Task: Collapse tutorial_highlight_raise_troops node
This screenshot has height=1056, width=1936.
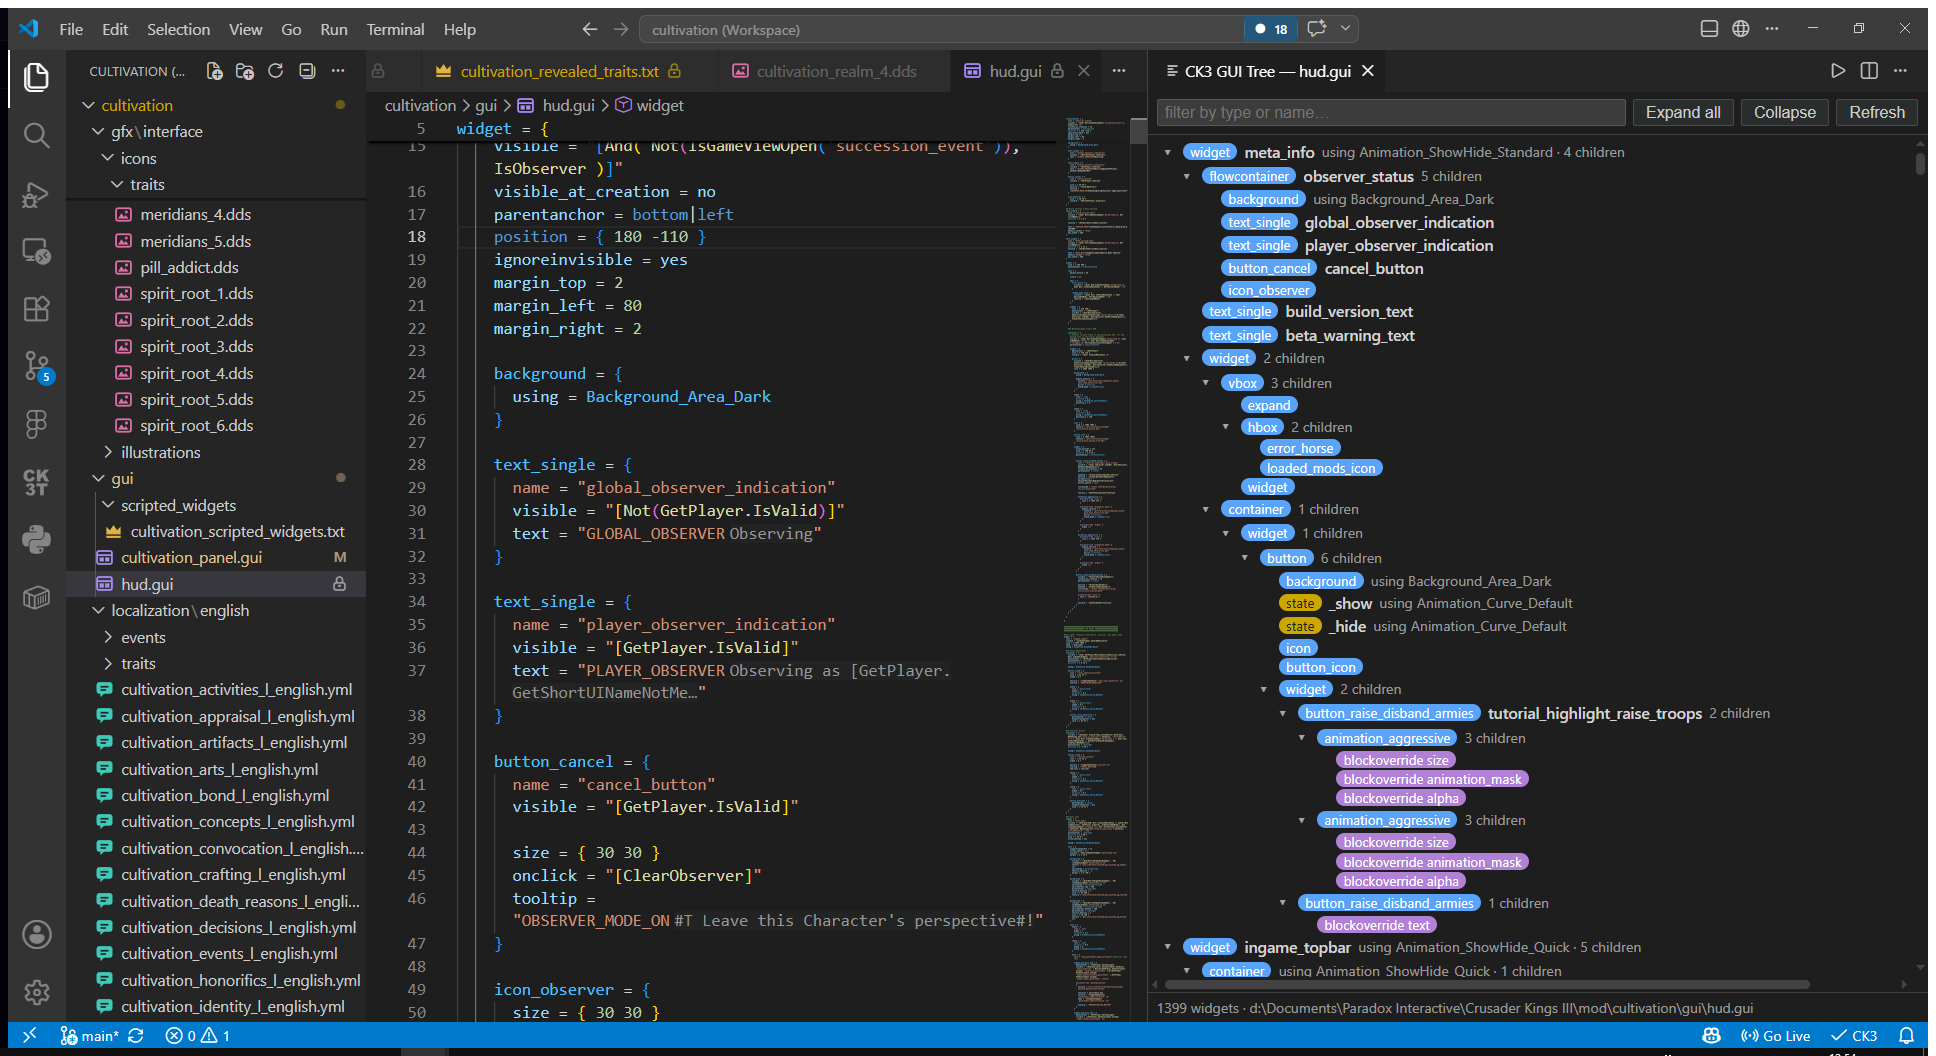Action: [1283, 713]
